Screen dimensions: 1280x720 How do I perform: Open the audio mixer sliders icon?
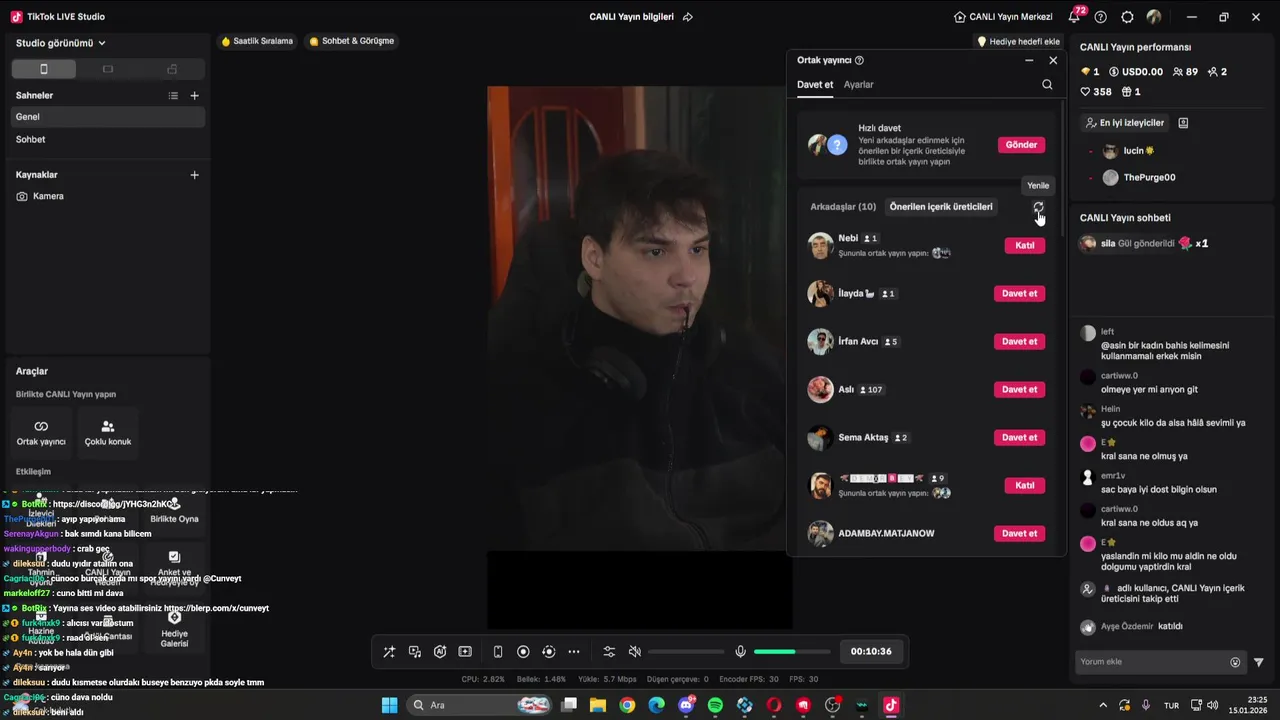[609, 652]
